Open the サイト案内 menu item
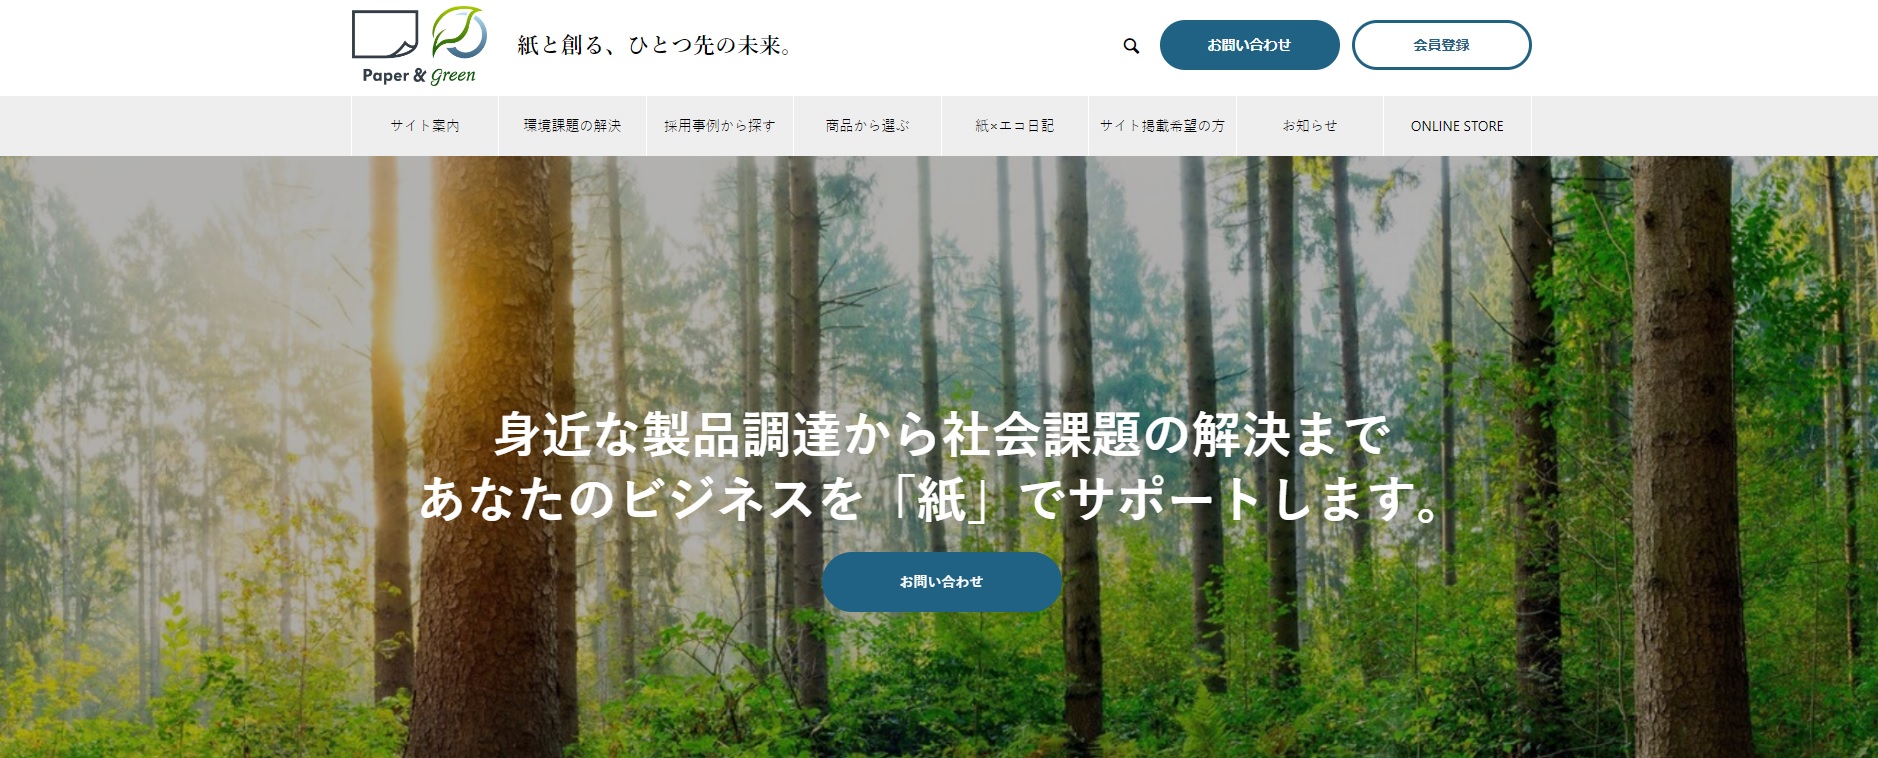Screen dimensions: 1878x758 (x=425, y=126)
